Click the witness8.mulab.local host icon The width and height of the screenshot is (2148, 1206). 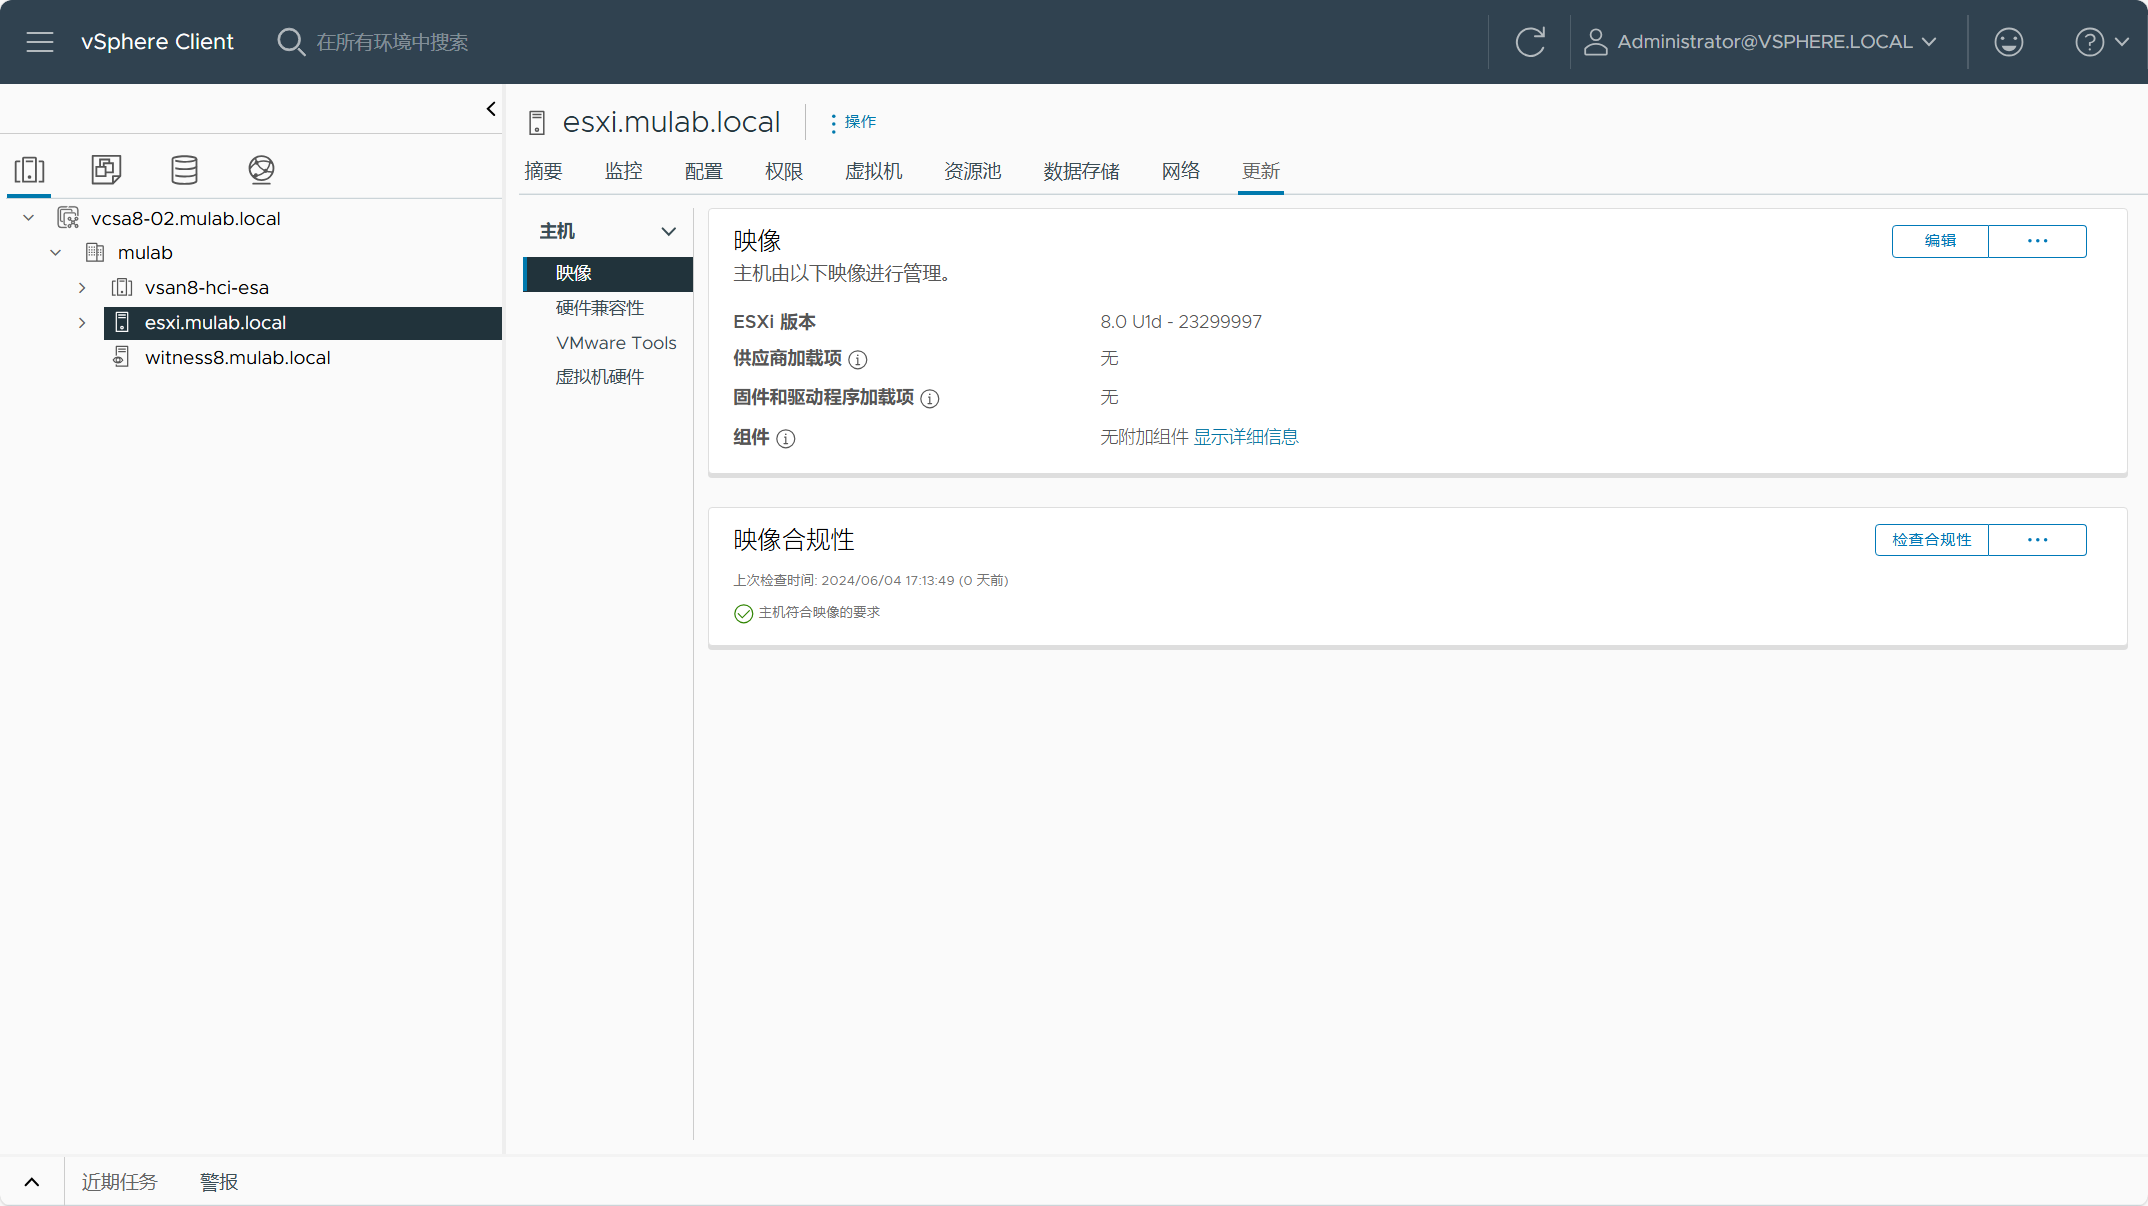point(121,357)
